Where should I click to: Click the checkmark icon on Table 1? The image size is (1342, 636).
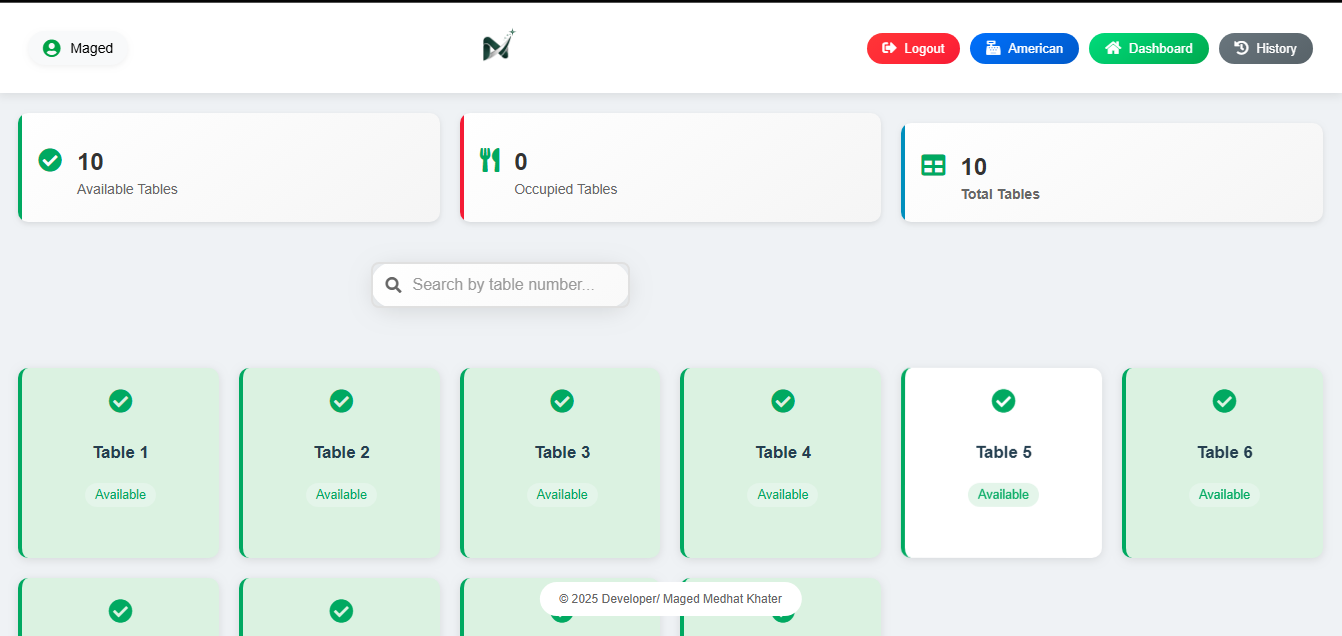pos(120,401)
